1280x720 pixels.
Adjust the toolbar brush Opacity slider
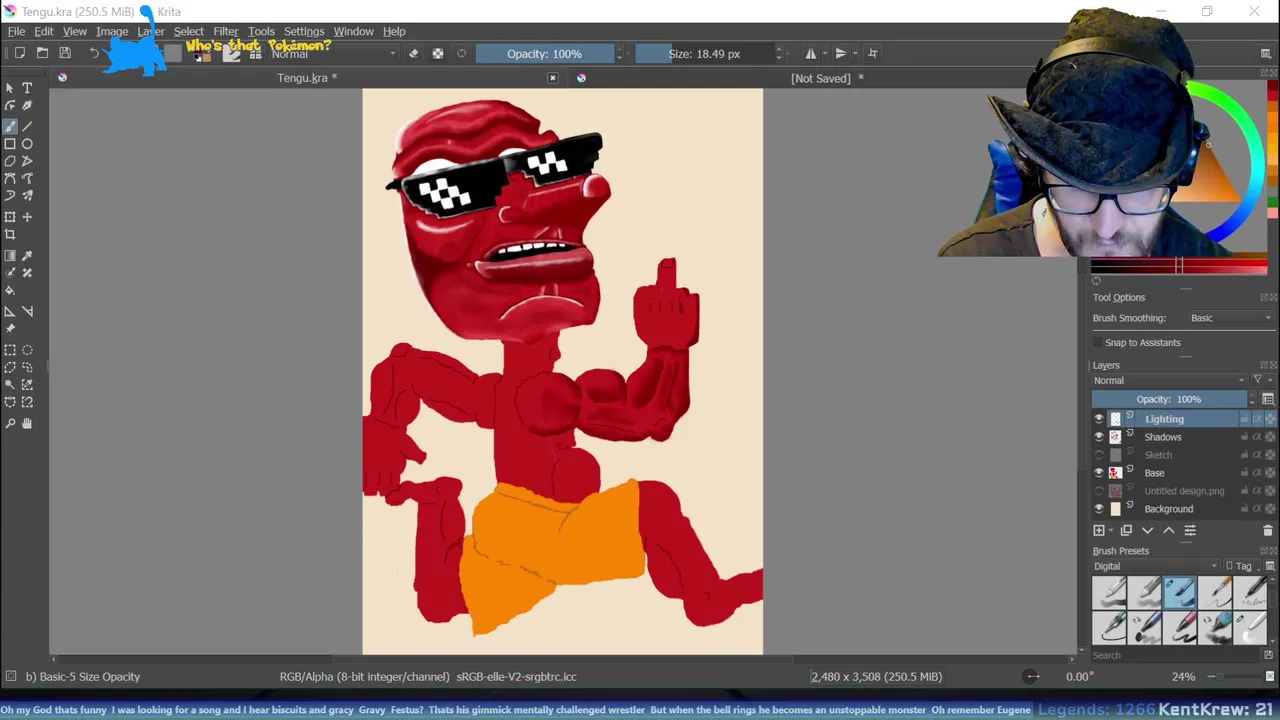click(x=544, y=54)
